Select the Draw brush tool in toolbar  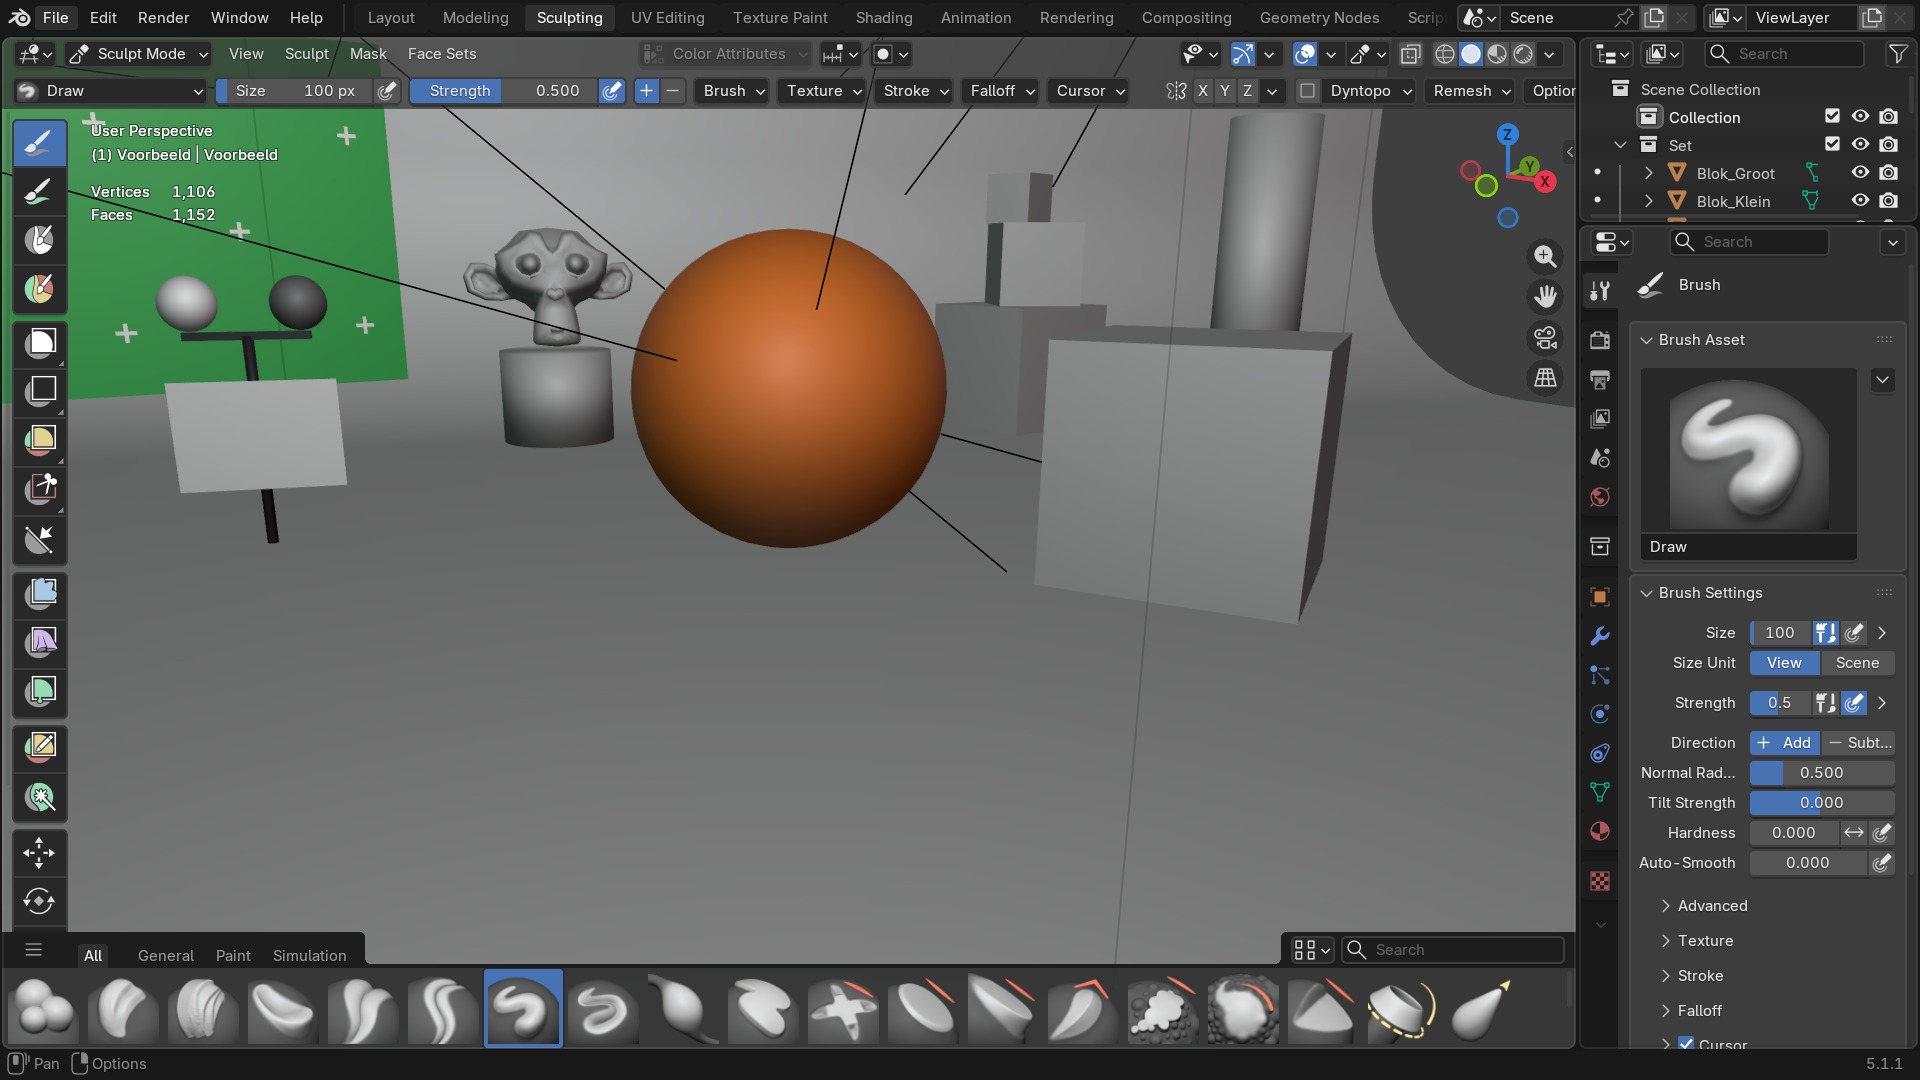[x=40, y=143]
